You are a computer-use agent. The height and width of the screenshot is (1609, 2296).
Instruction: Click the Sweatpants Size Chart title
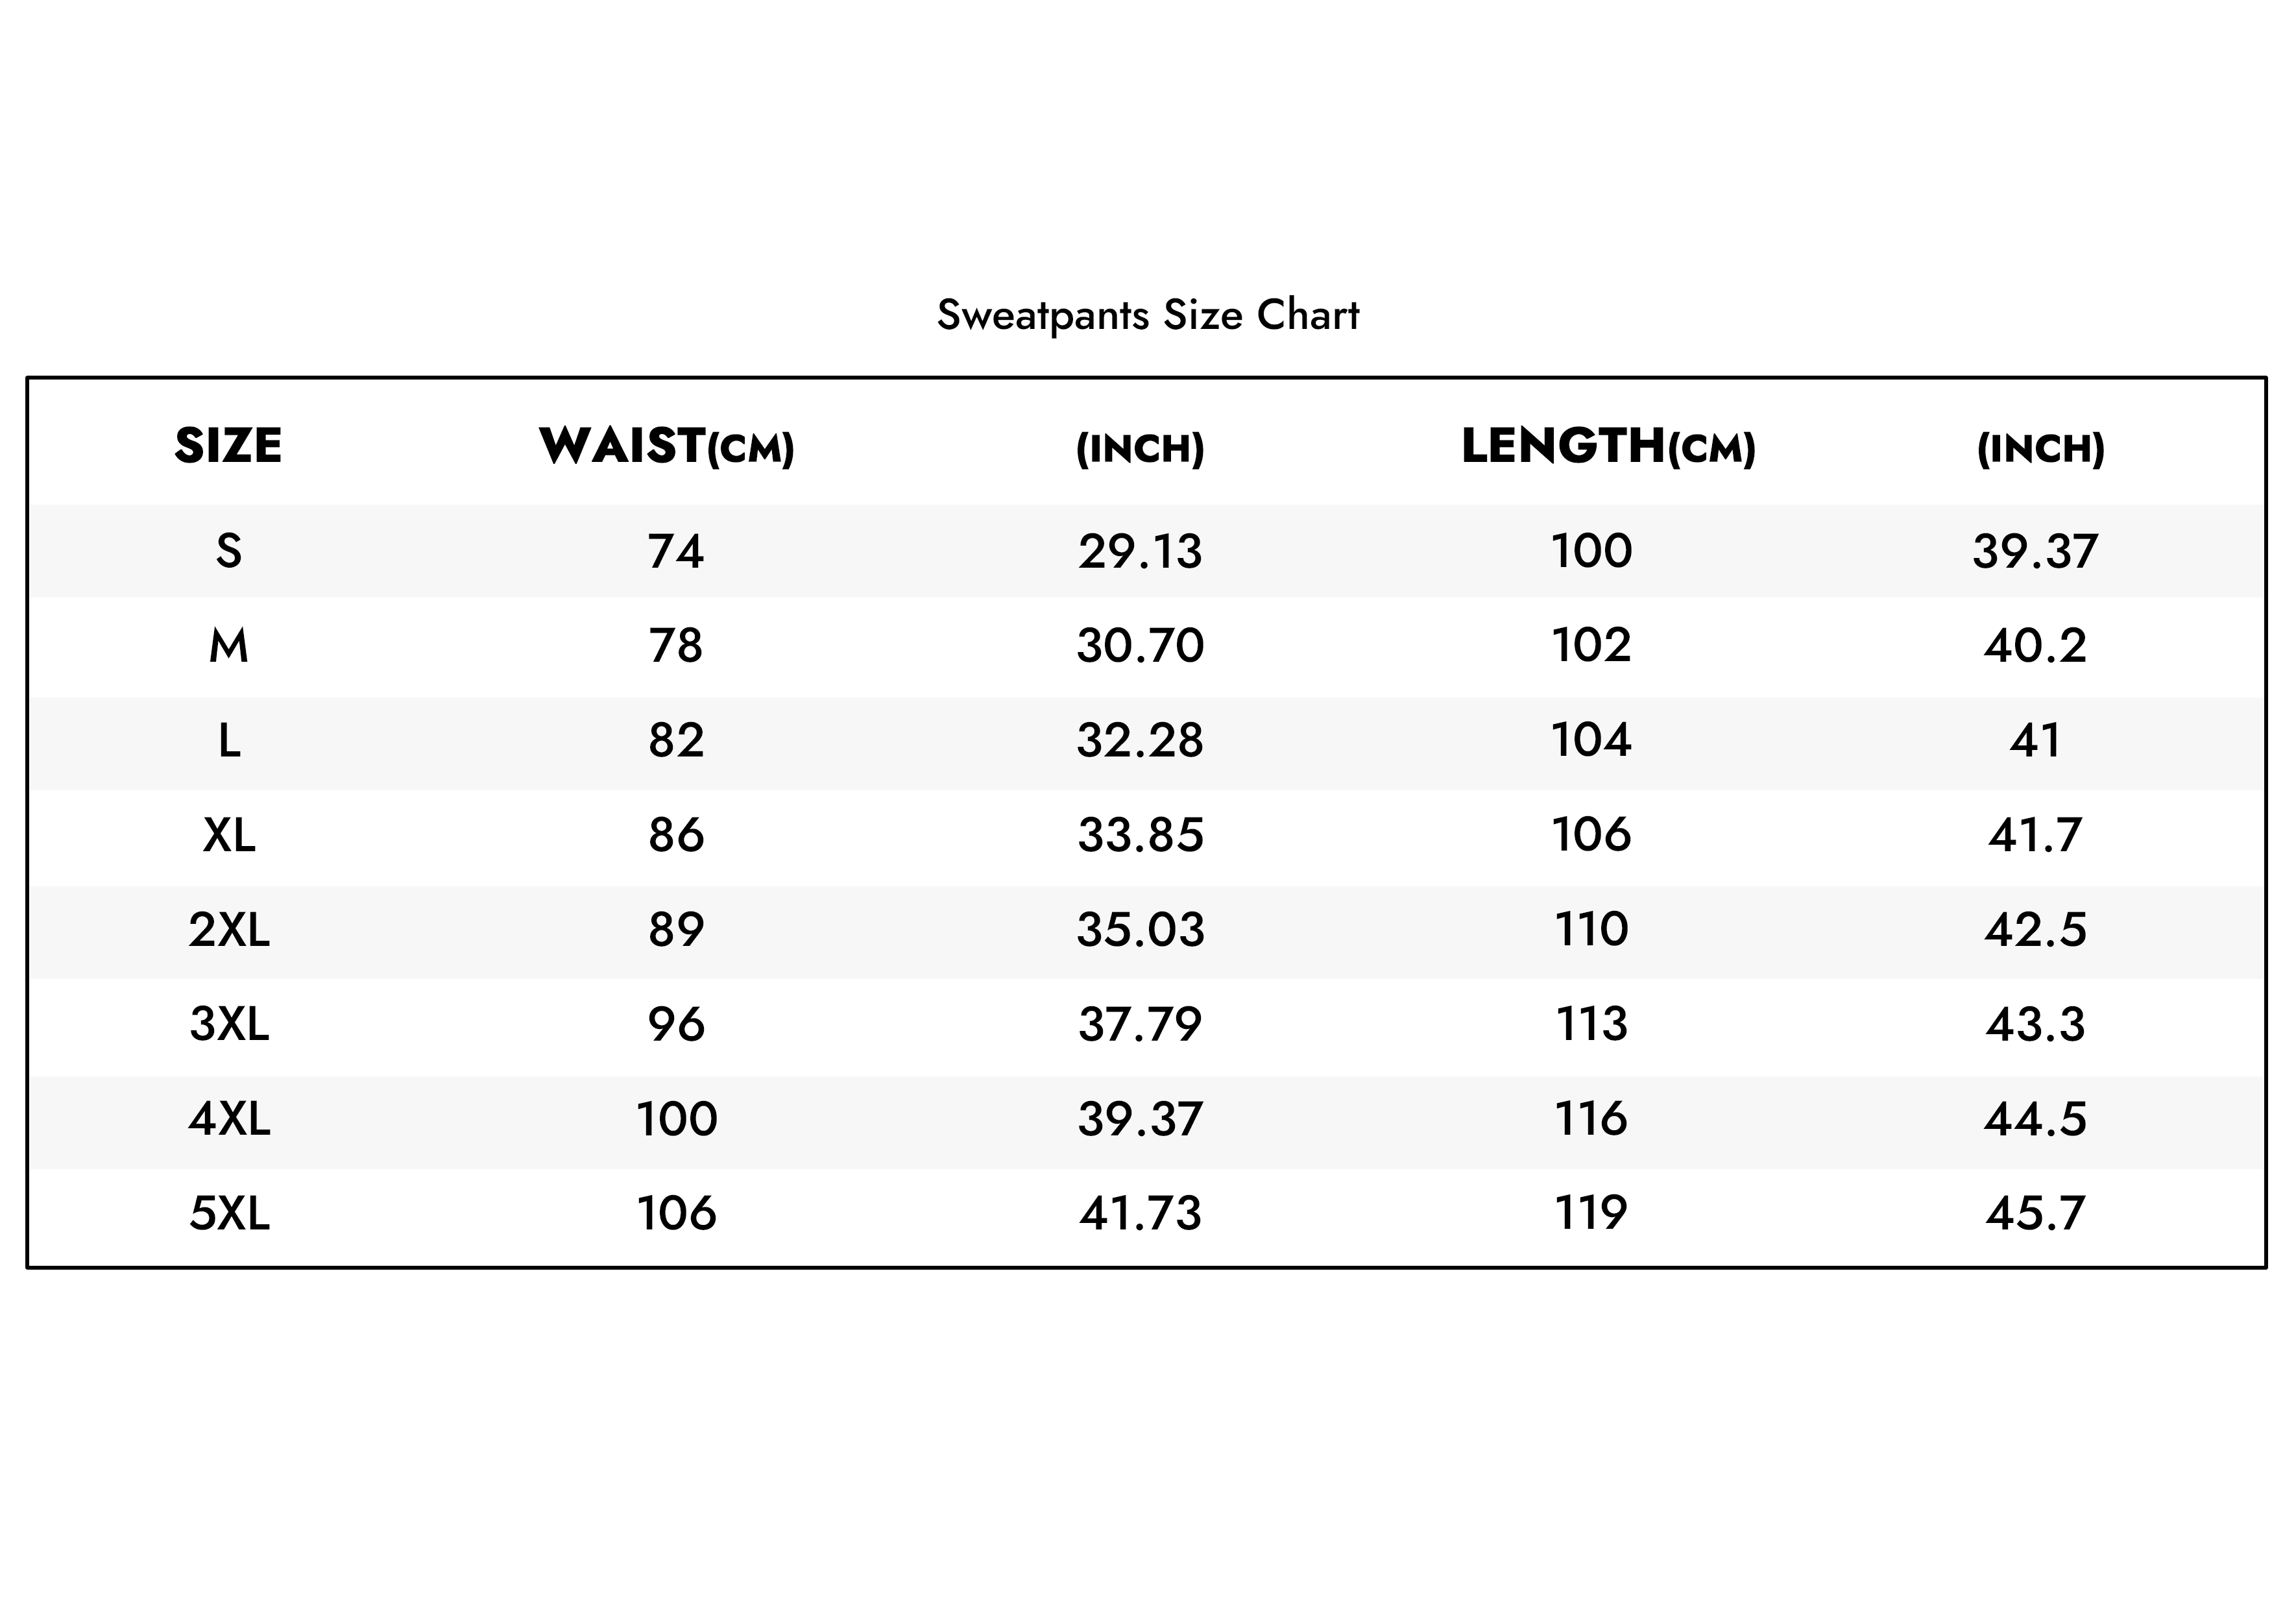[x=1148, y=316]
